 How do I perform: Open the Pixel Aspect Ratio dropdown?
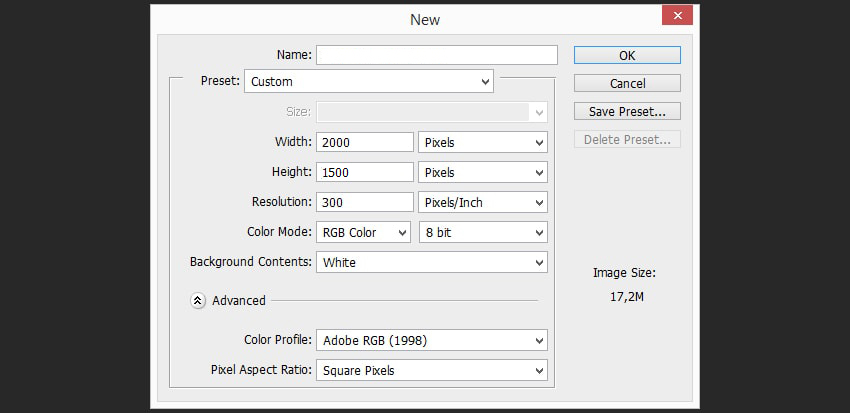pos(431,370)
